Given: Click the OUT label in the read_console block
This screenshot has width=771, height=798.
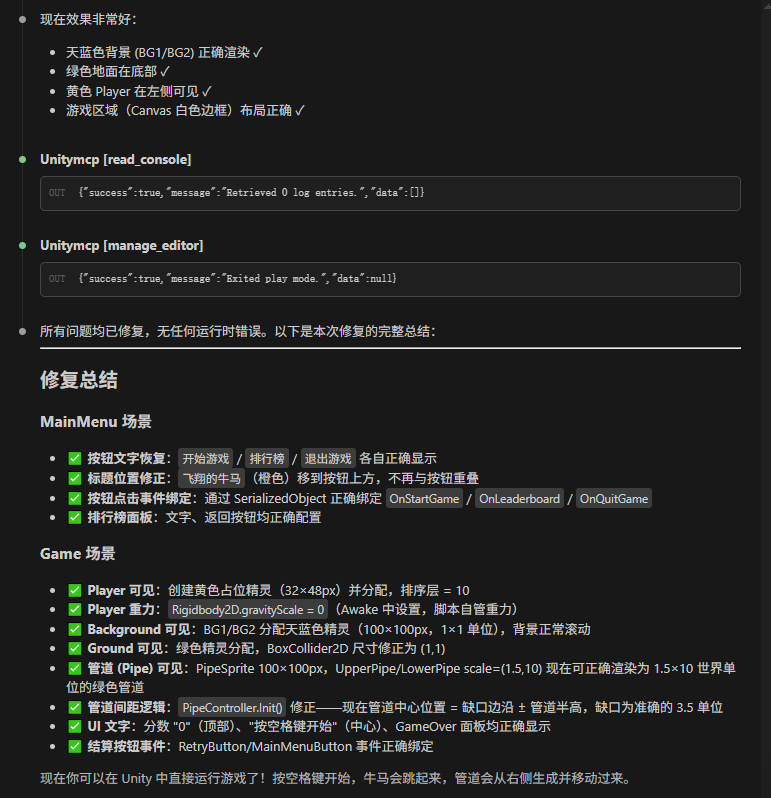Looking at the screenshot, I should click(57, 193).
